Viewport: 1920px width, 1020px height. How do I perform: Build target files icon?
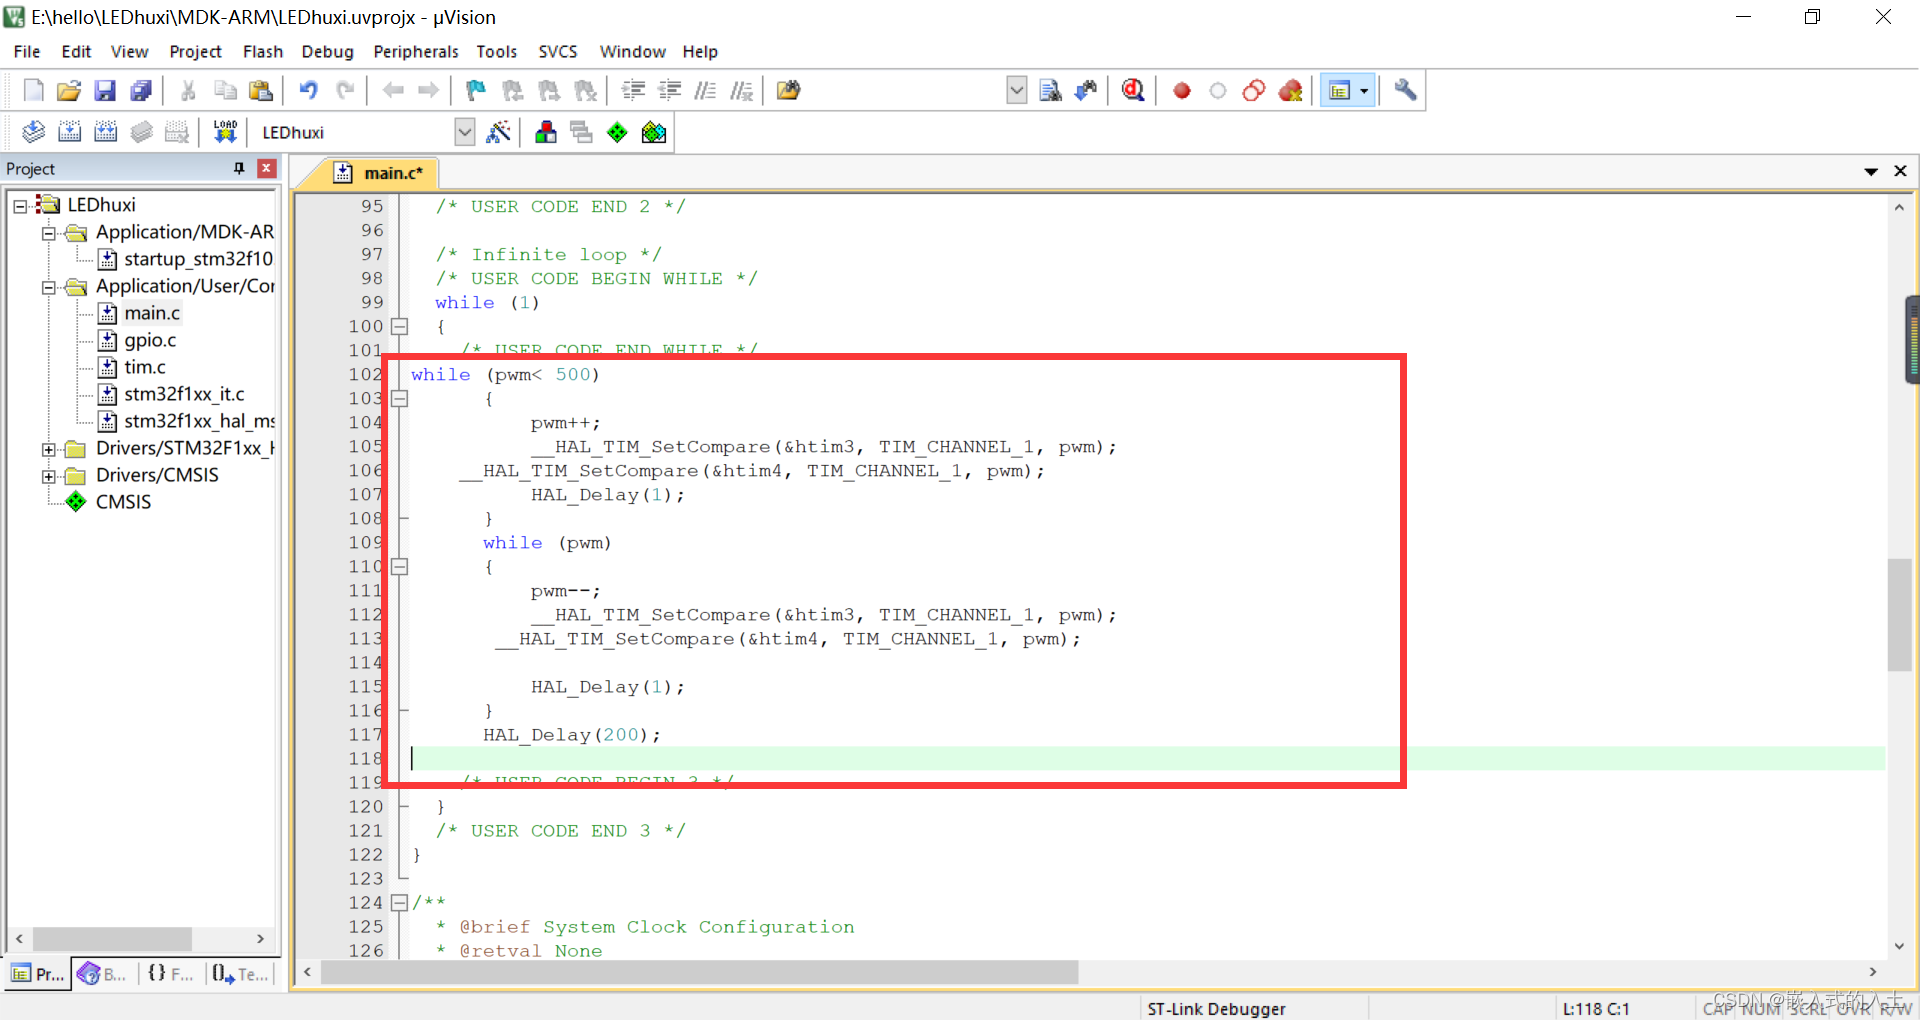(69, 132)
